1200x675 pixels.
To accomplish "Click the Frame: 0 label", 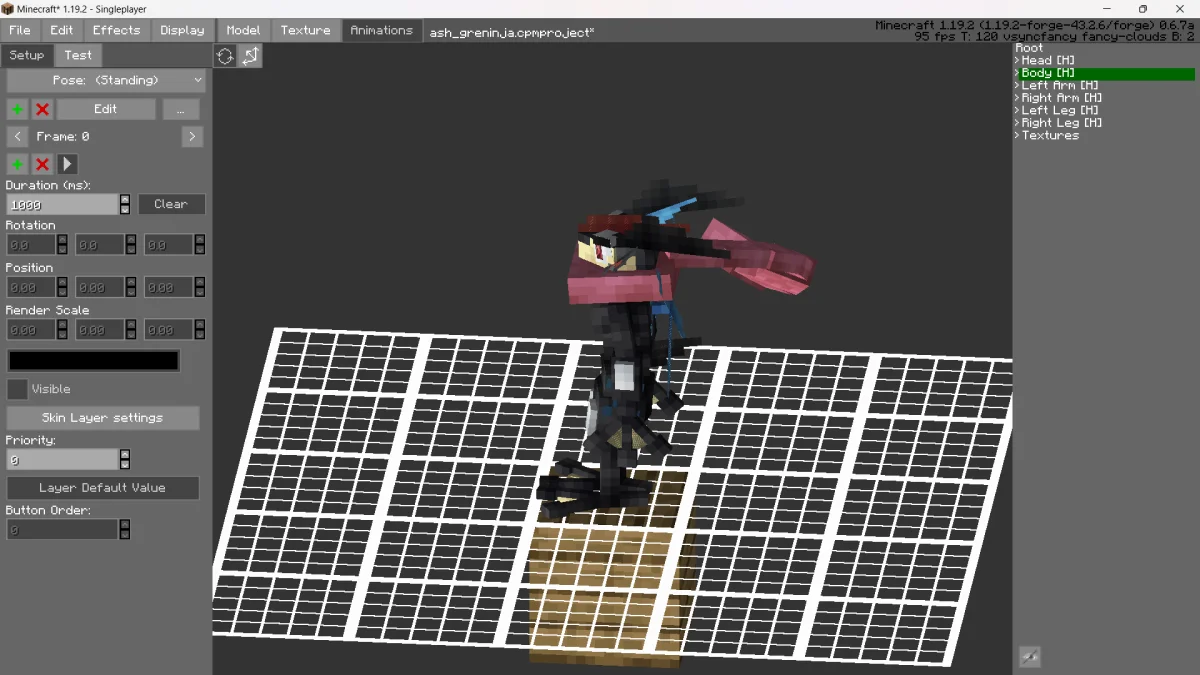I will click(63, 136).
